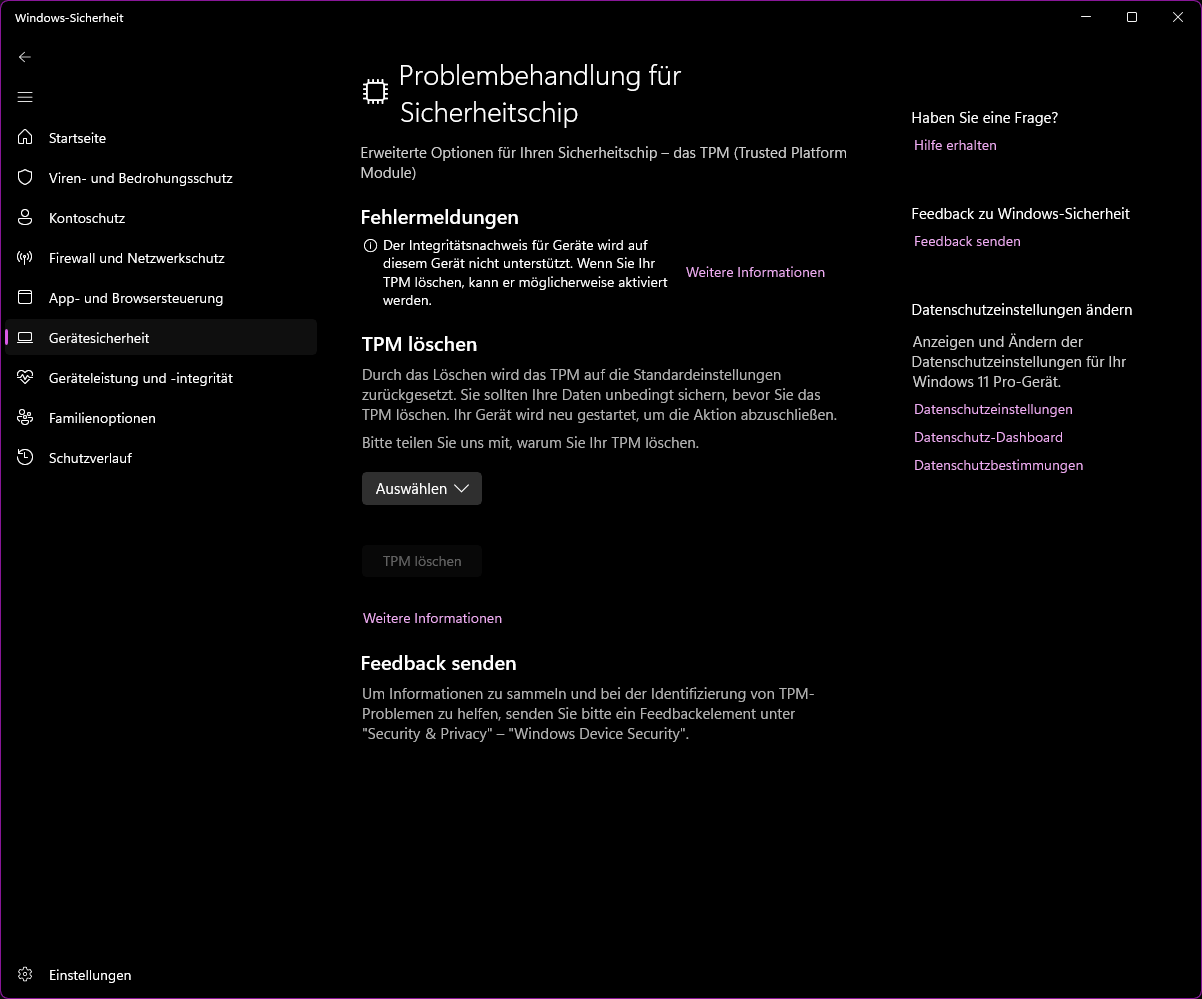Click the Familienoptionen people icon
The width and height of the screenshot is (1202, 999).
pyautogui.click(x=26, y=417)
